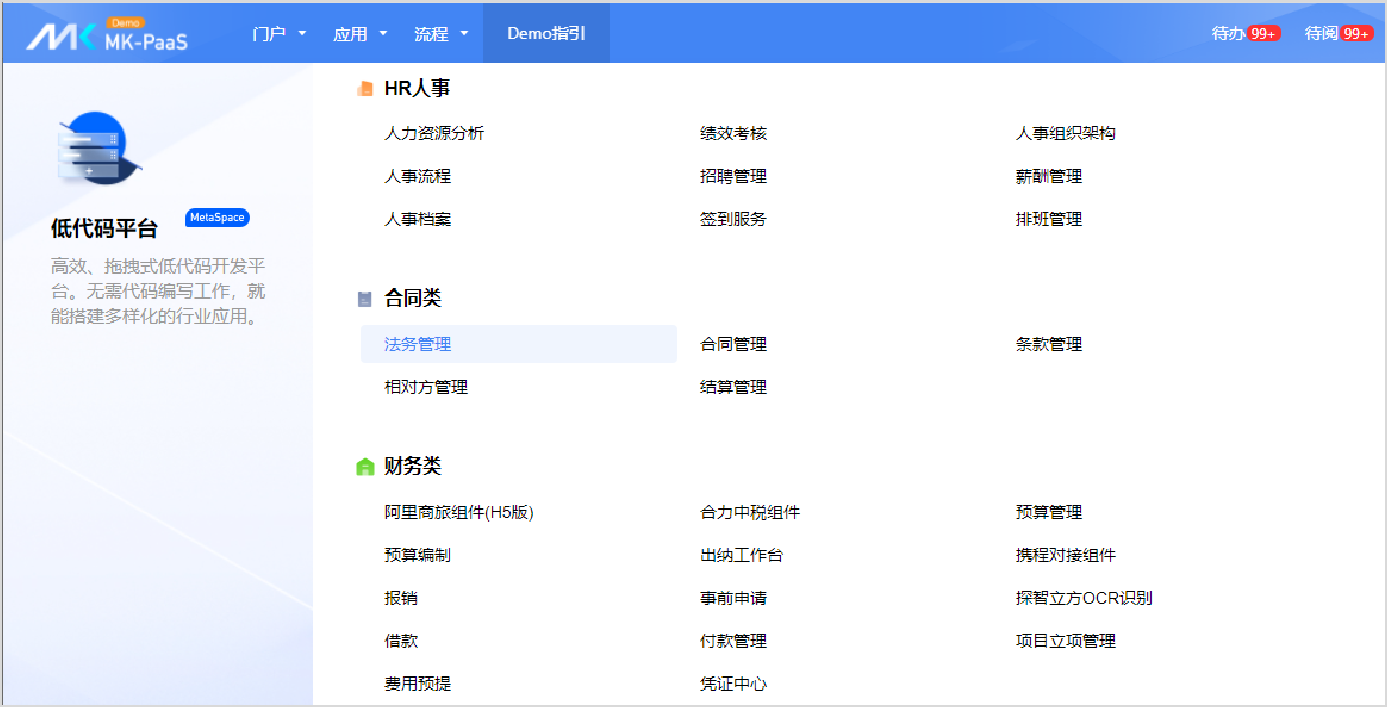Open 人力资源分析 application
This screenshot has height=707, width=1387.
pyautogui.click(x=434, y=133)
